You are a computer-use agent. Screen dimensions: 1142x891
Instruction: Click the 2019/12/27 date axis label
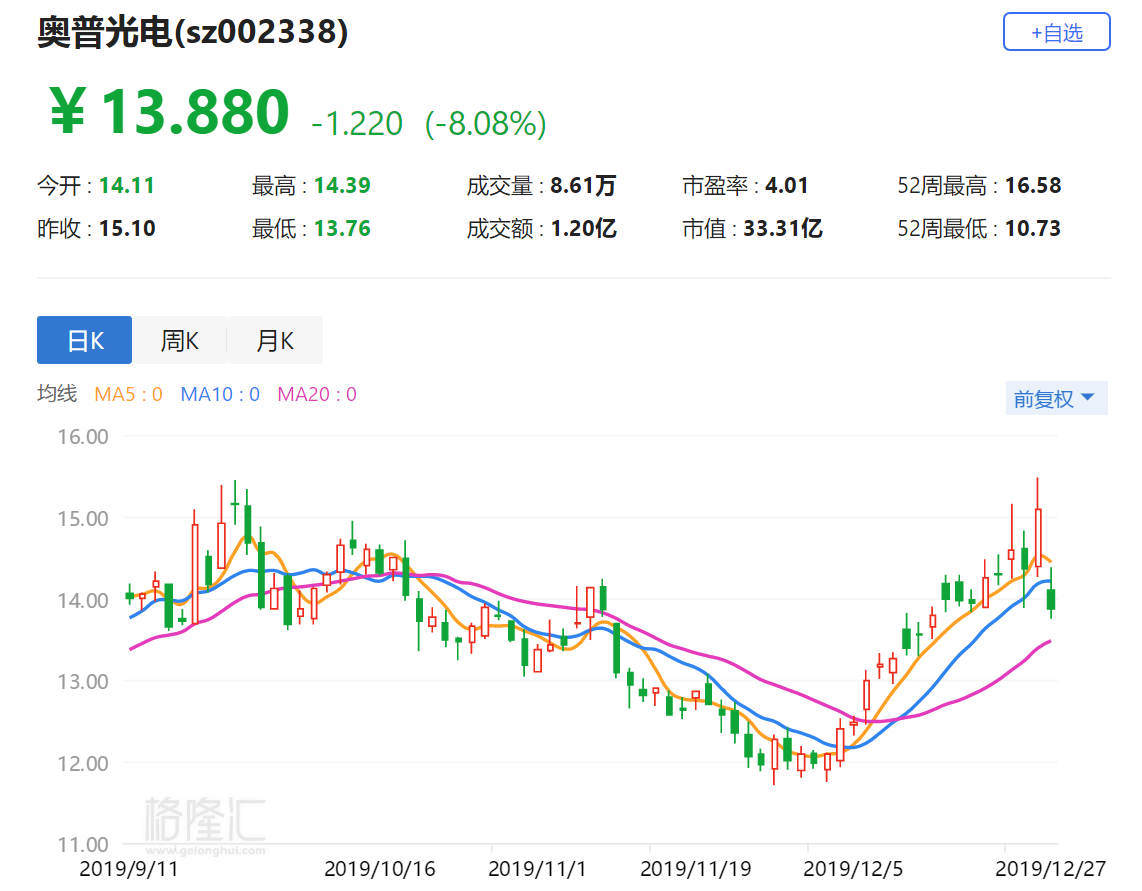point(1050,869)
